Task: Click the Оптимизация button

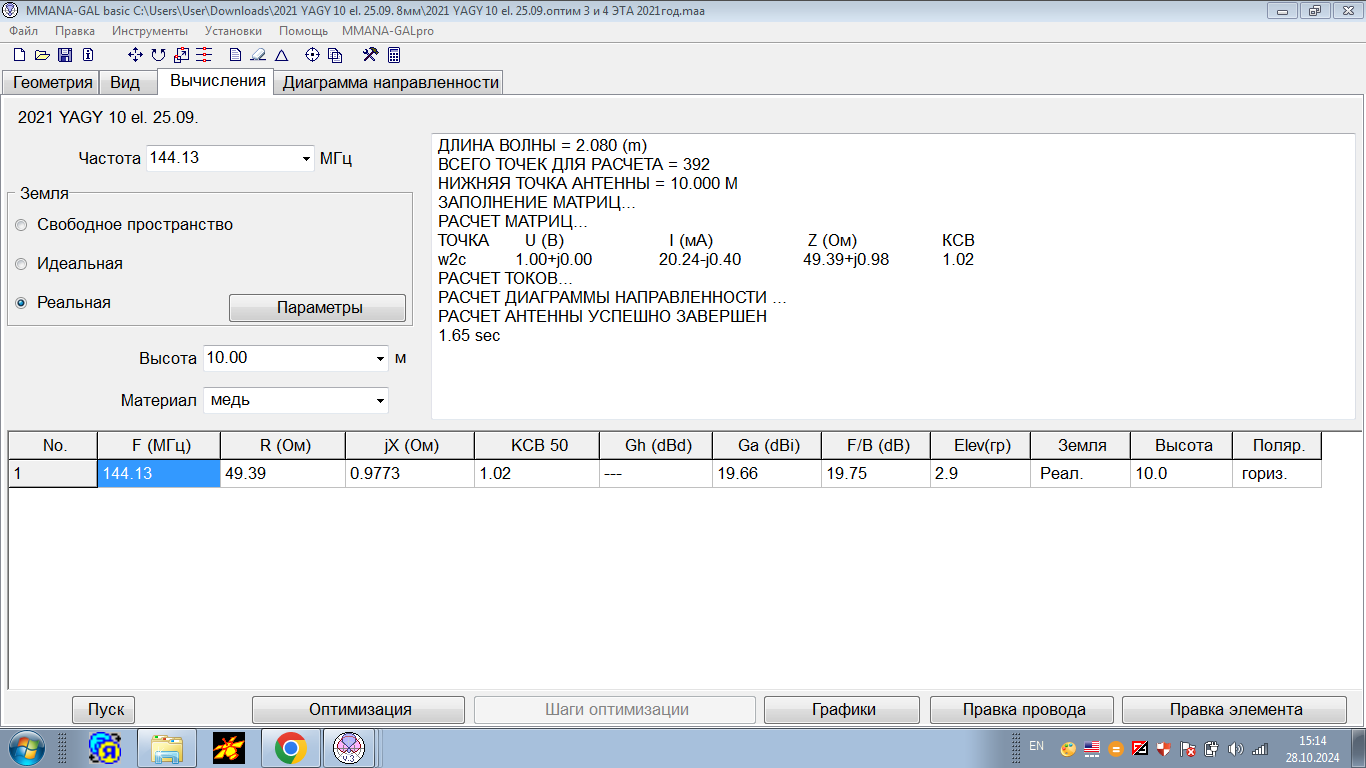Action: pos(360,709)
